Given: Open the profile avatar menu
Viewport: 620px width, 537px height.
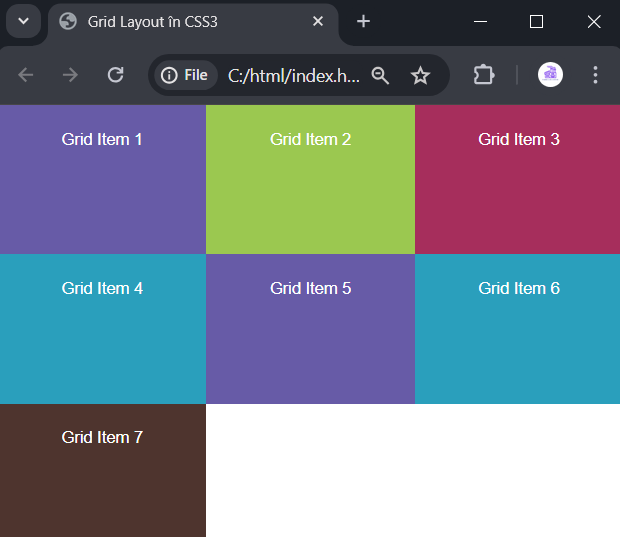Looking at the screenshot, I should [x=550, y=75].
